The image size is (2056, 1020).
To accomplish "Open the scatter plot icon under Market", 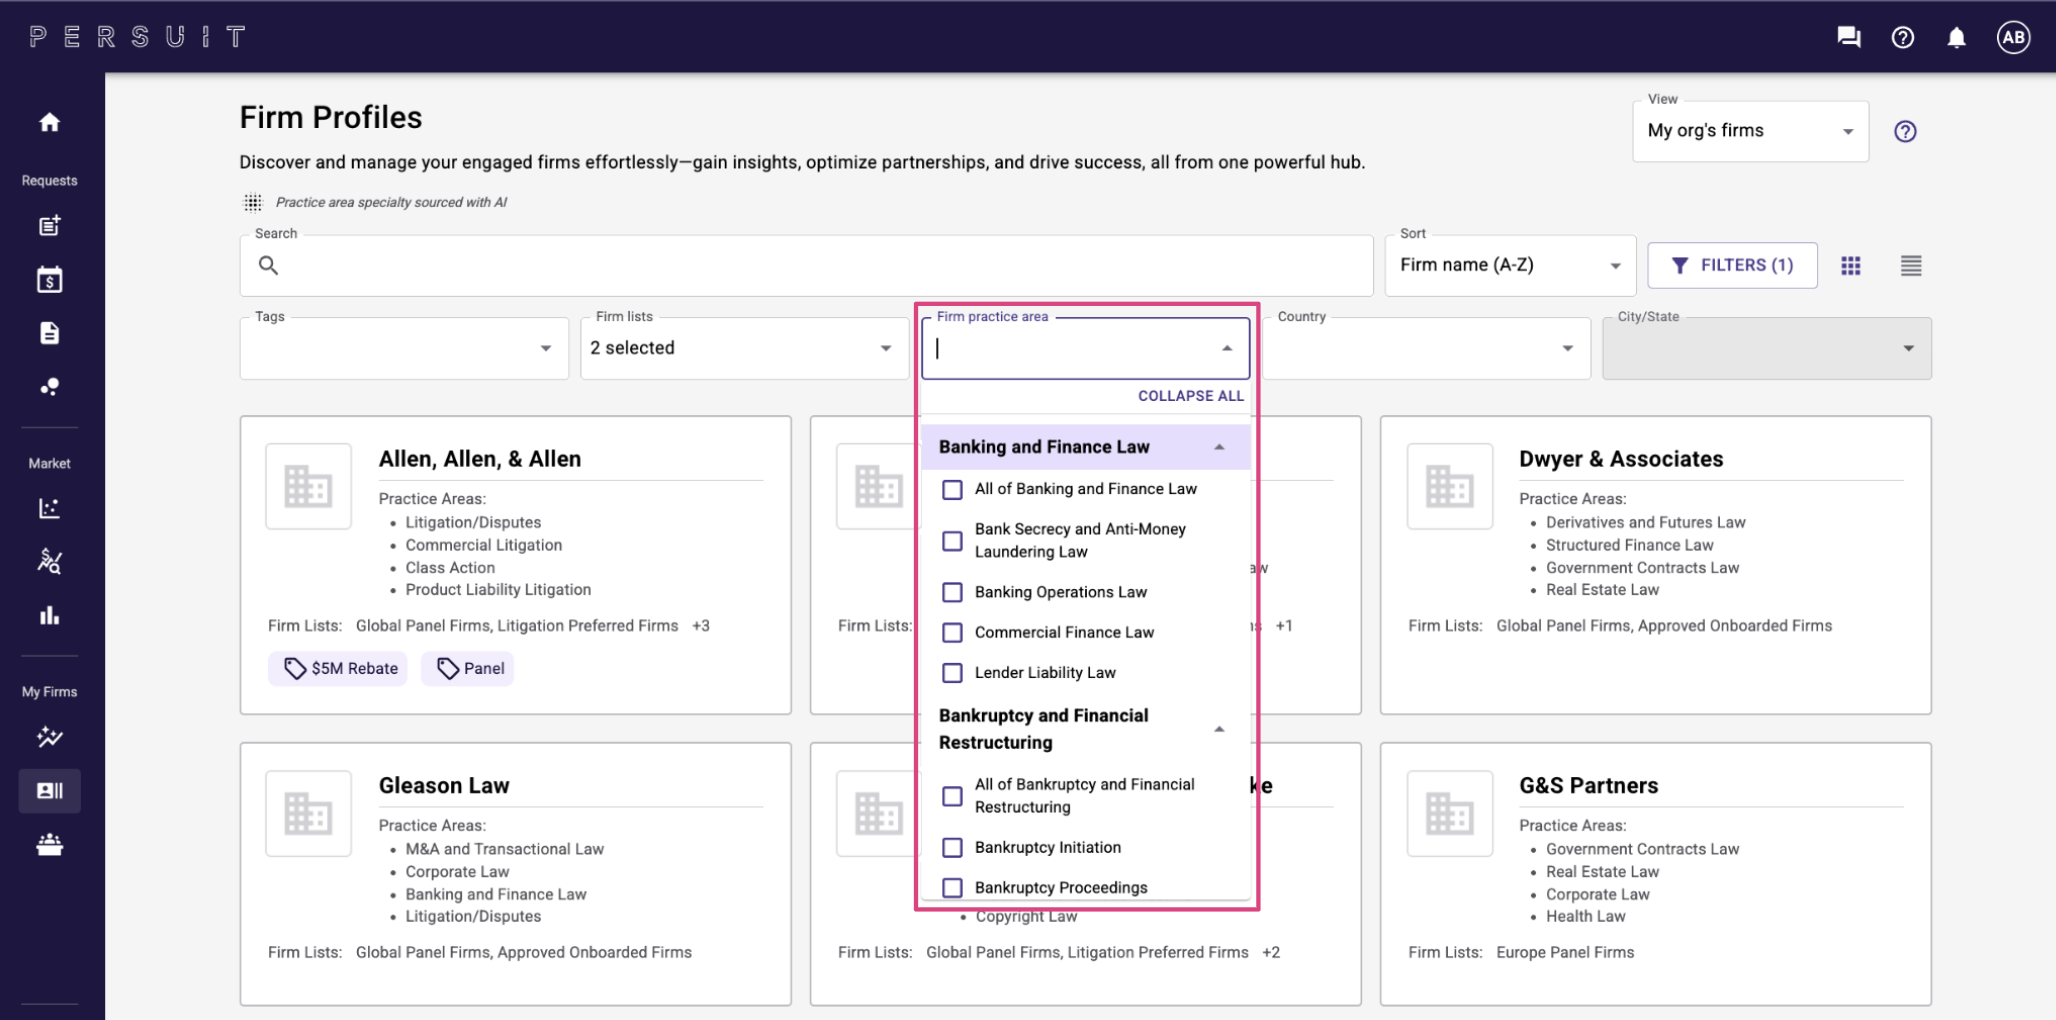I will tap(49, 508).
